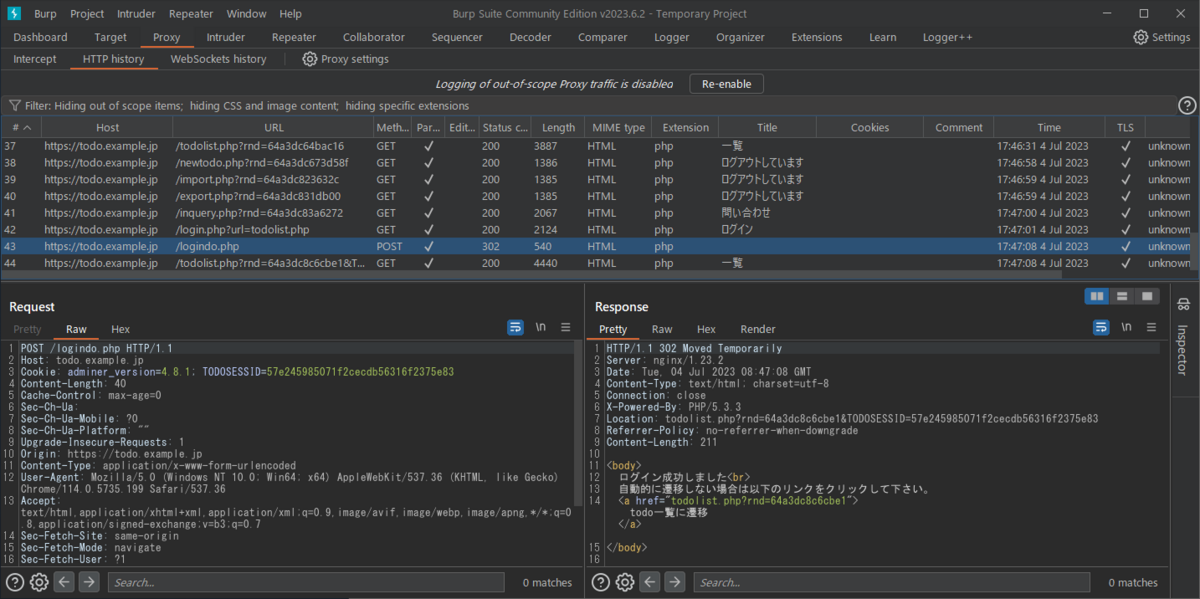
Task: Switch to the Learn tab
Action: (883, 37)
